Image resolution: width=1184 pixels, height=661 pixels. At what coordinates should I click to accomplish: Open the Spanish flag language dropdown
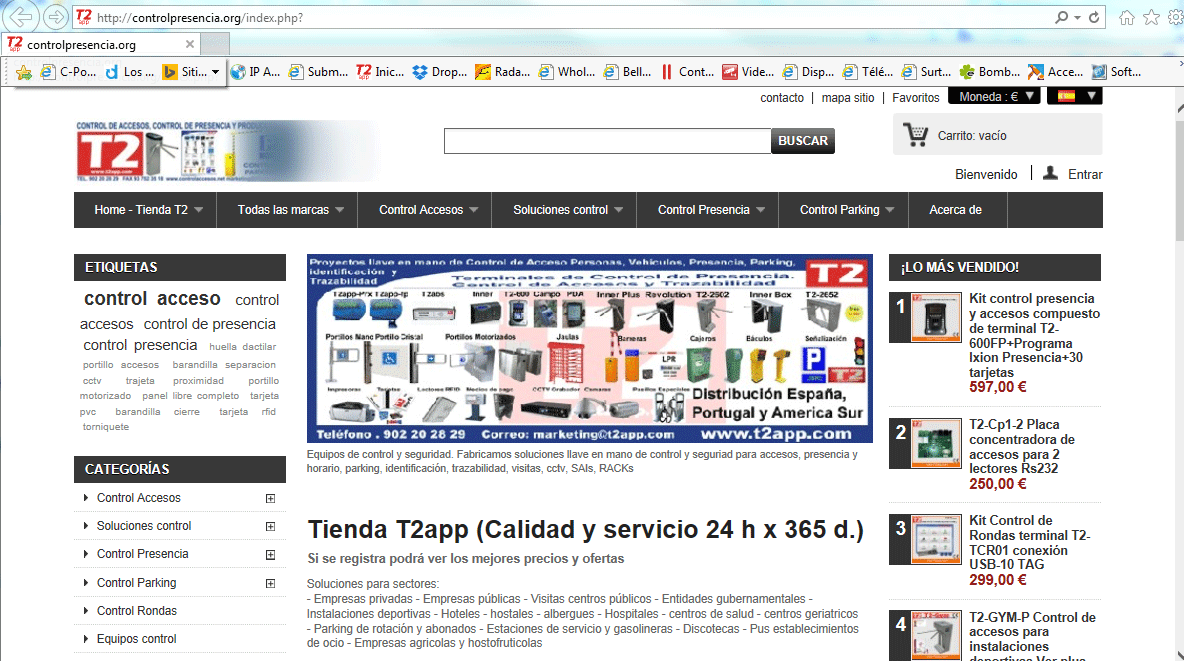point(1075,96)
